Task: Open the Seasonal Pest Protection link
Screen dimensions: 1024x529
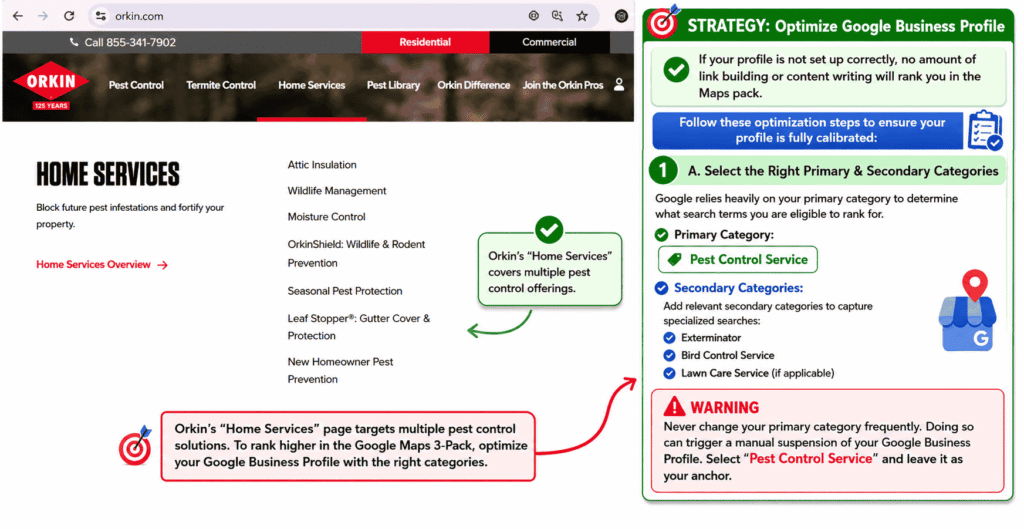Action: pyautogui.click(x=345, y=291)
